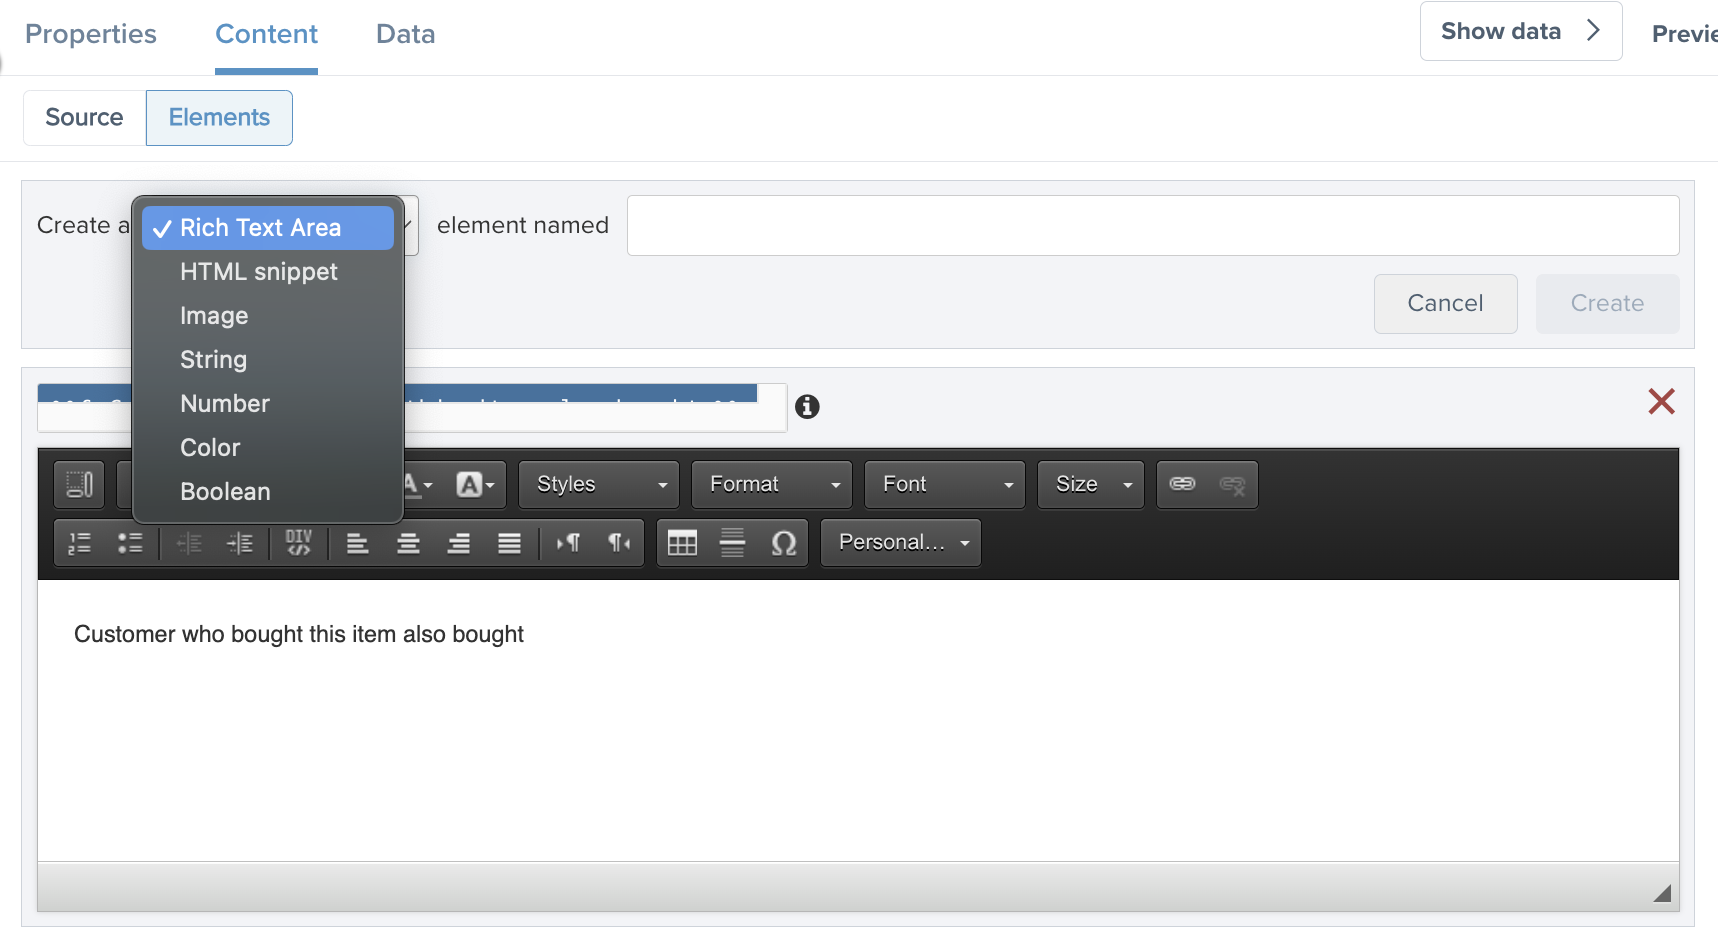Justify the text

(x=510, y=543)
